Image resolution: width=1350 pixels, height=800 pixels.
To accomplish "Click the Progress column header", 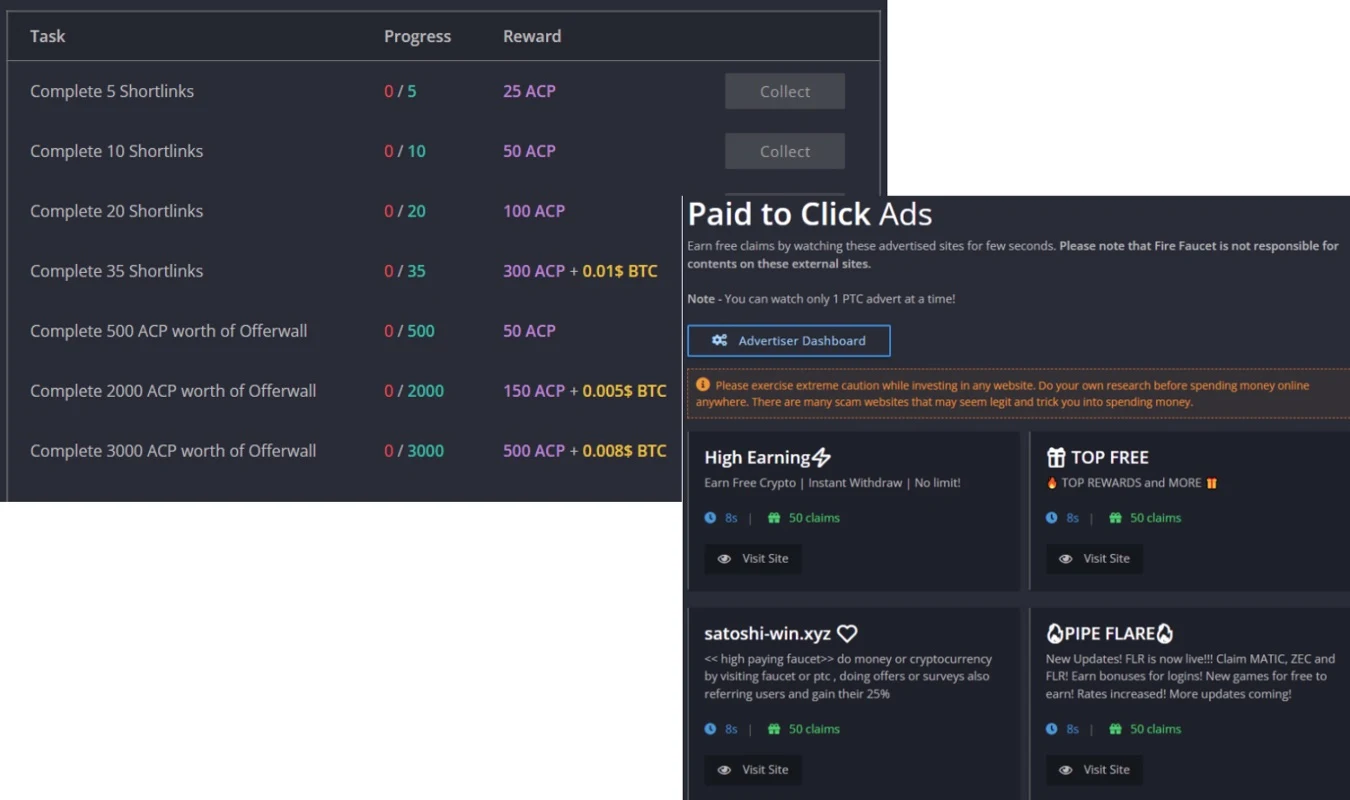I will (x=417, y=36).
